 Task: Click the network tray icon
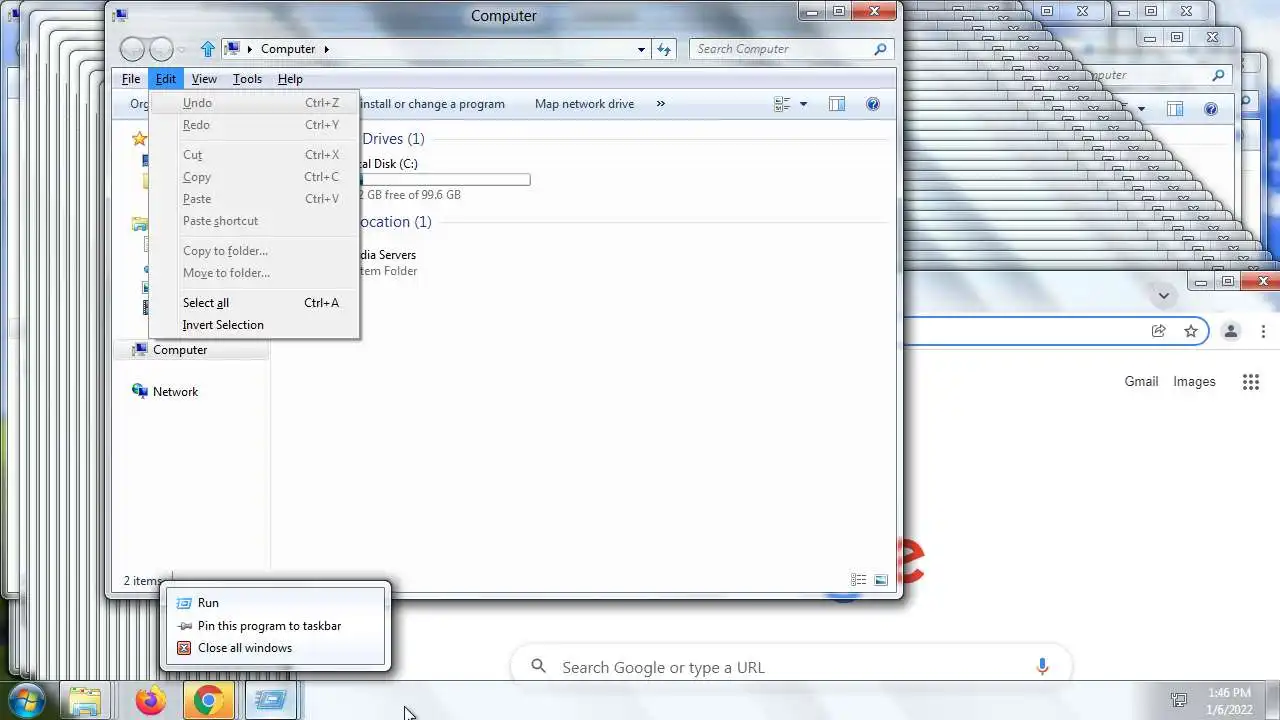[x=1179, y=701]
